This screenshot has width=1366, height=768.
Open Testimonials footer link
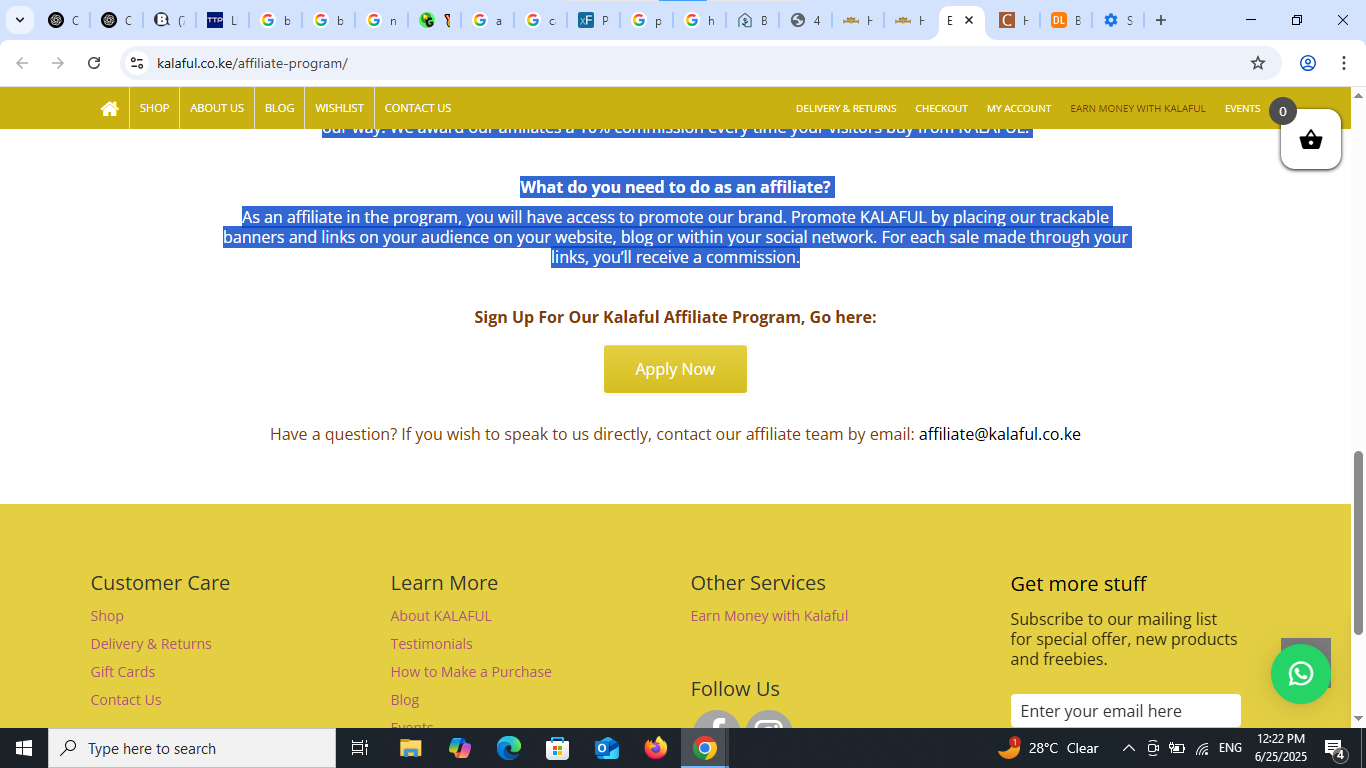coord(432,644)
